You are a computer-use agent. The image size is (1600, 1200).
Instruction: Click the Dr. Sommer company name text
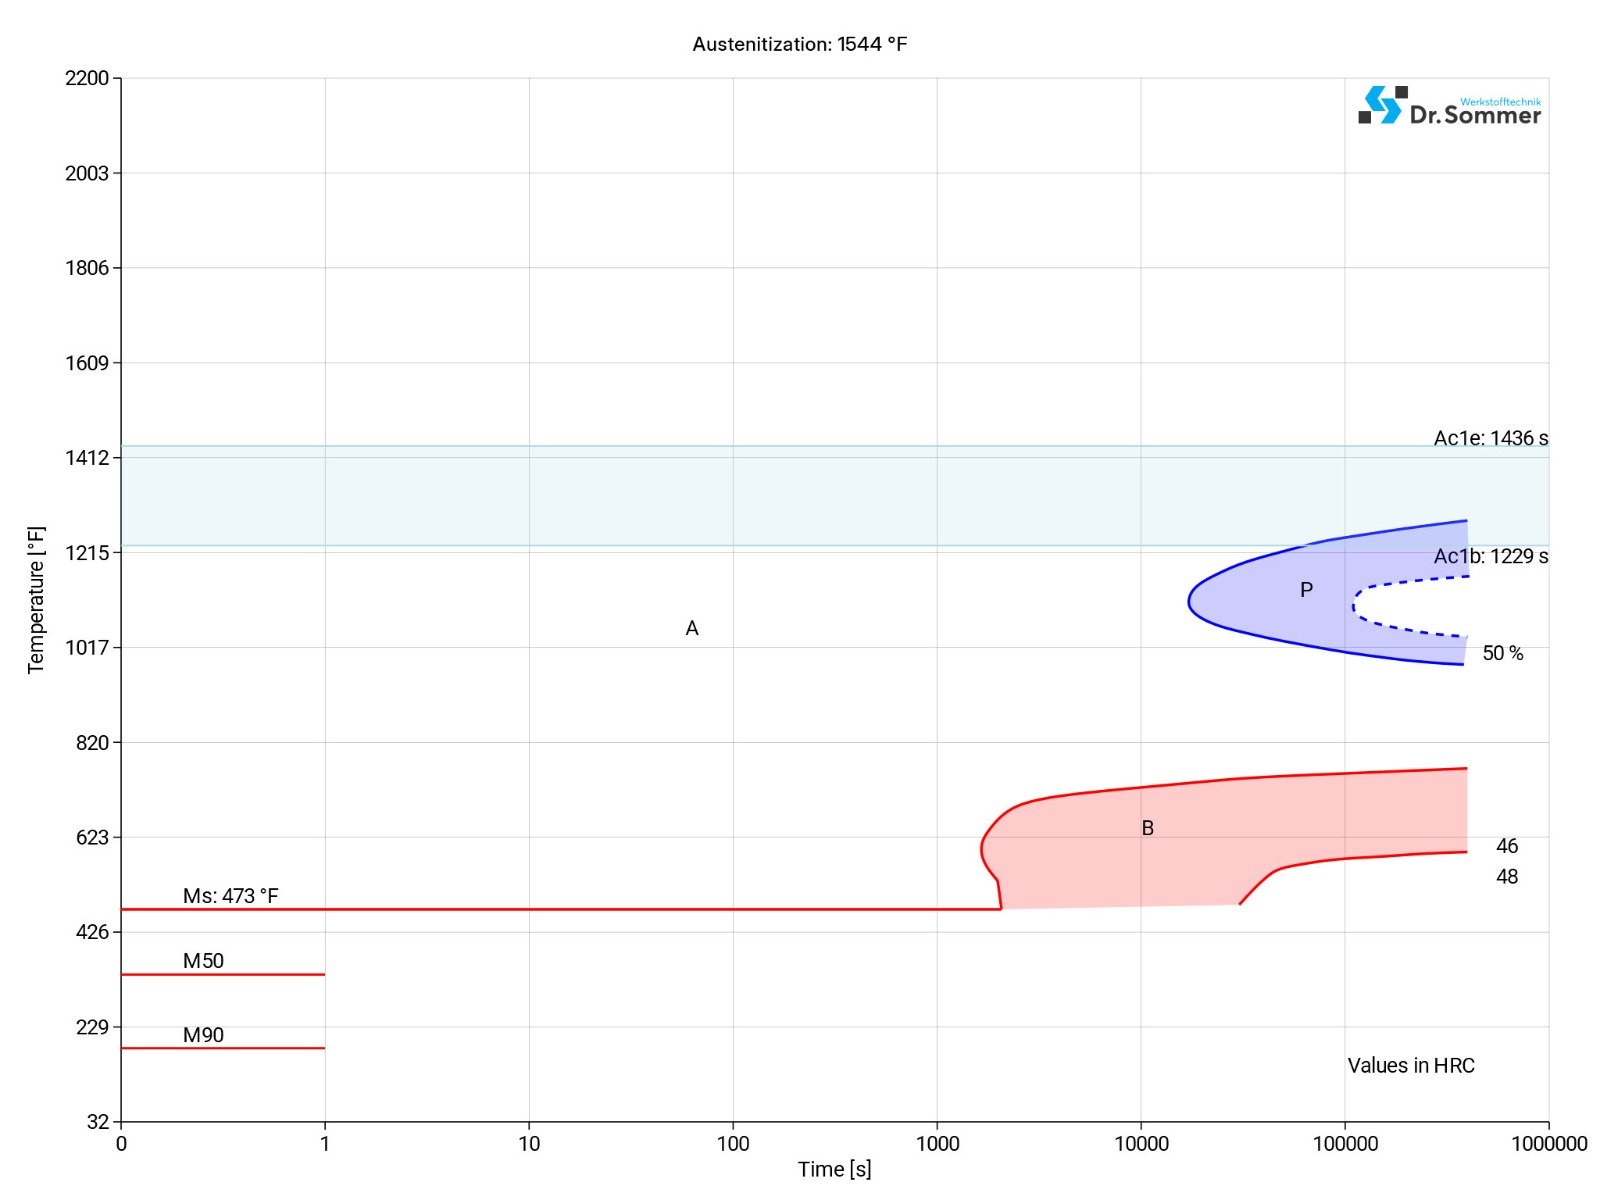click(1474, 115)
